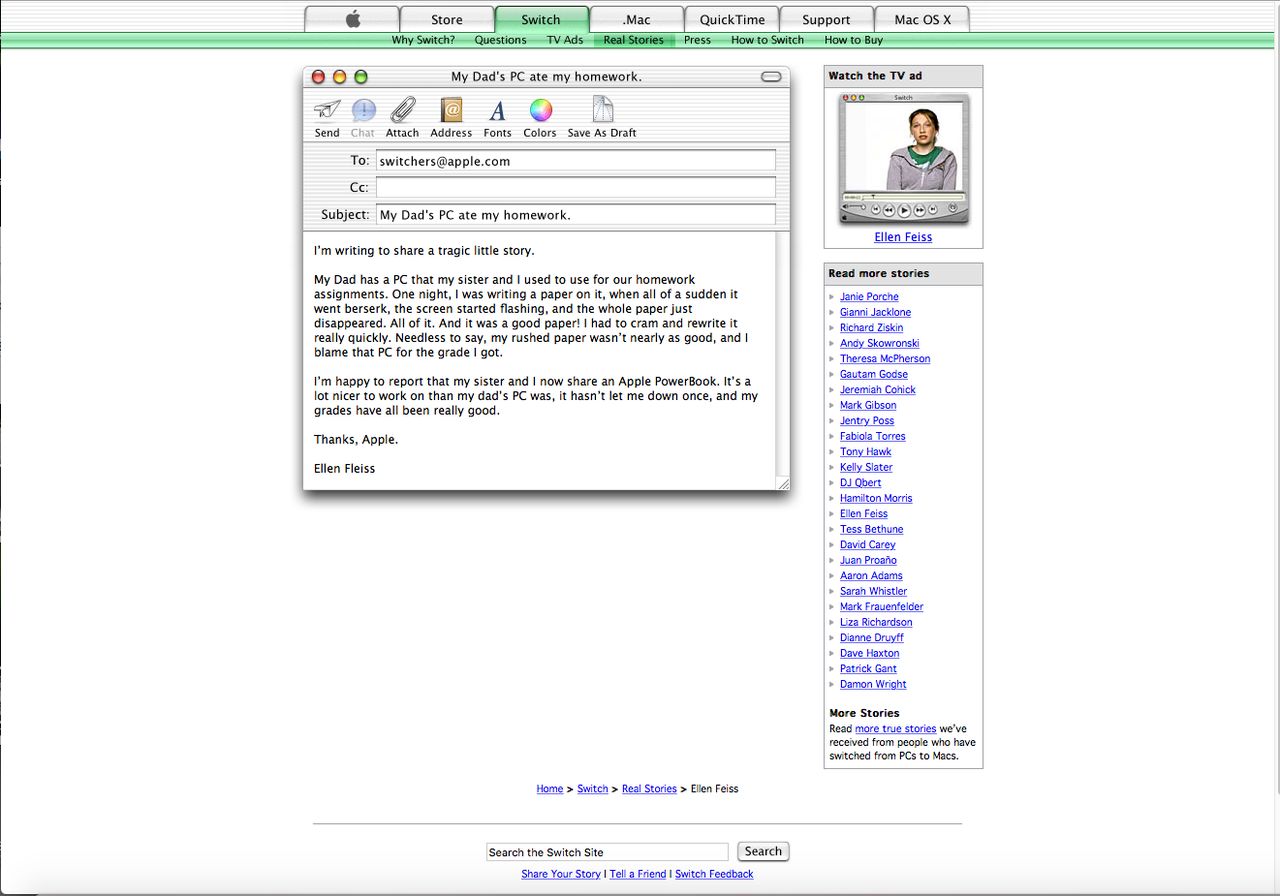Open the Ellen Feiss link under video
This screenshot has height=896, width=1280.
tap(903, 237)
